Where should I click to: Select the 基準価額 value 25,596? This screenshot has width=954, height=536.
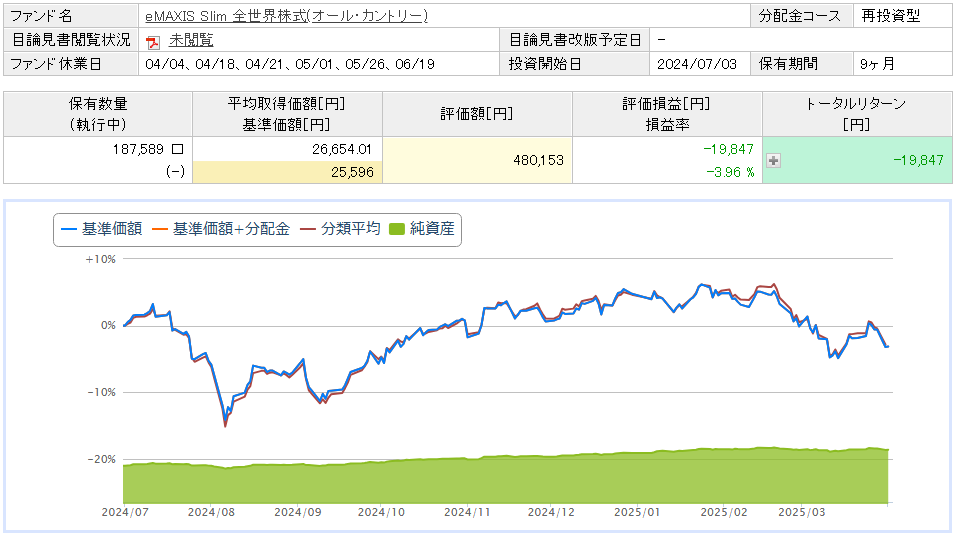352,172
